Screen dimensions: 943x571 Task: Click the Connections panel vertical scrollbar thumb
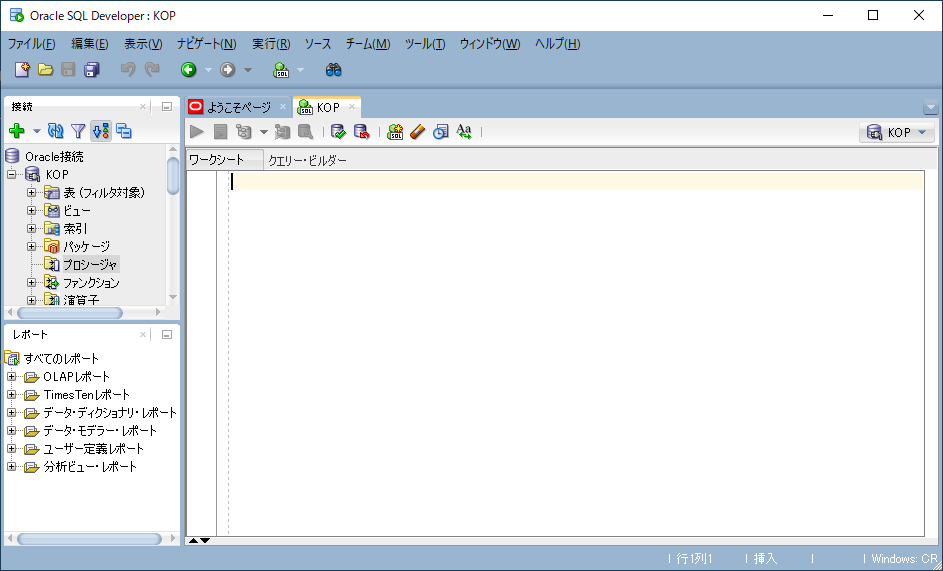point(173,176)
